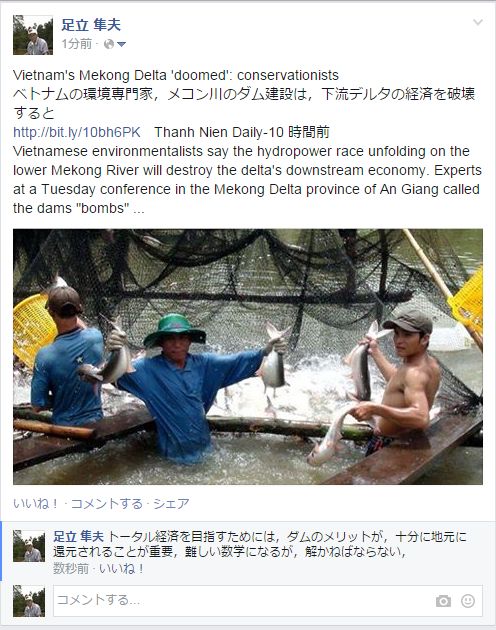Open the post options chevron menu
496x630 pixels.
478,22
